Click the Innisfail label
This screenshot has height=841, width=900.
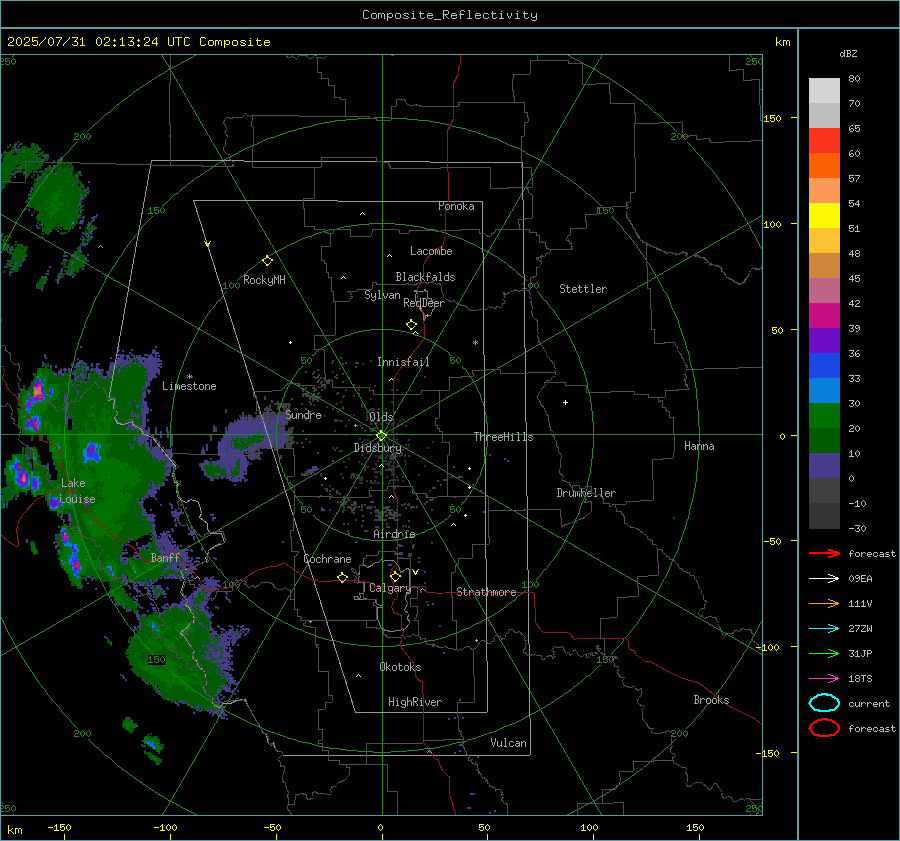click(403, 362)
